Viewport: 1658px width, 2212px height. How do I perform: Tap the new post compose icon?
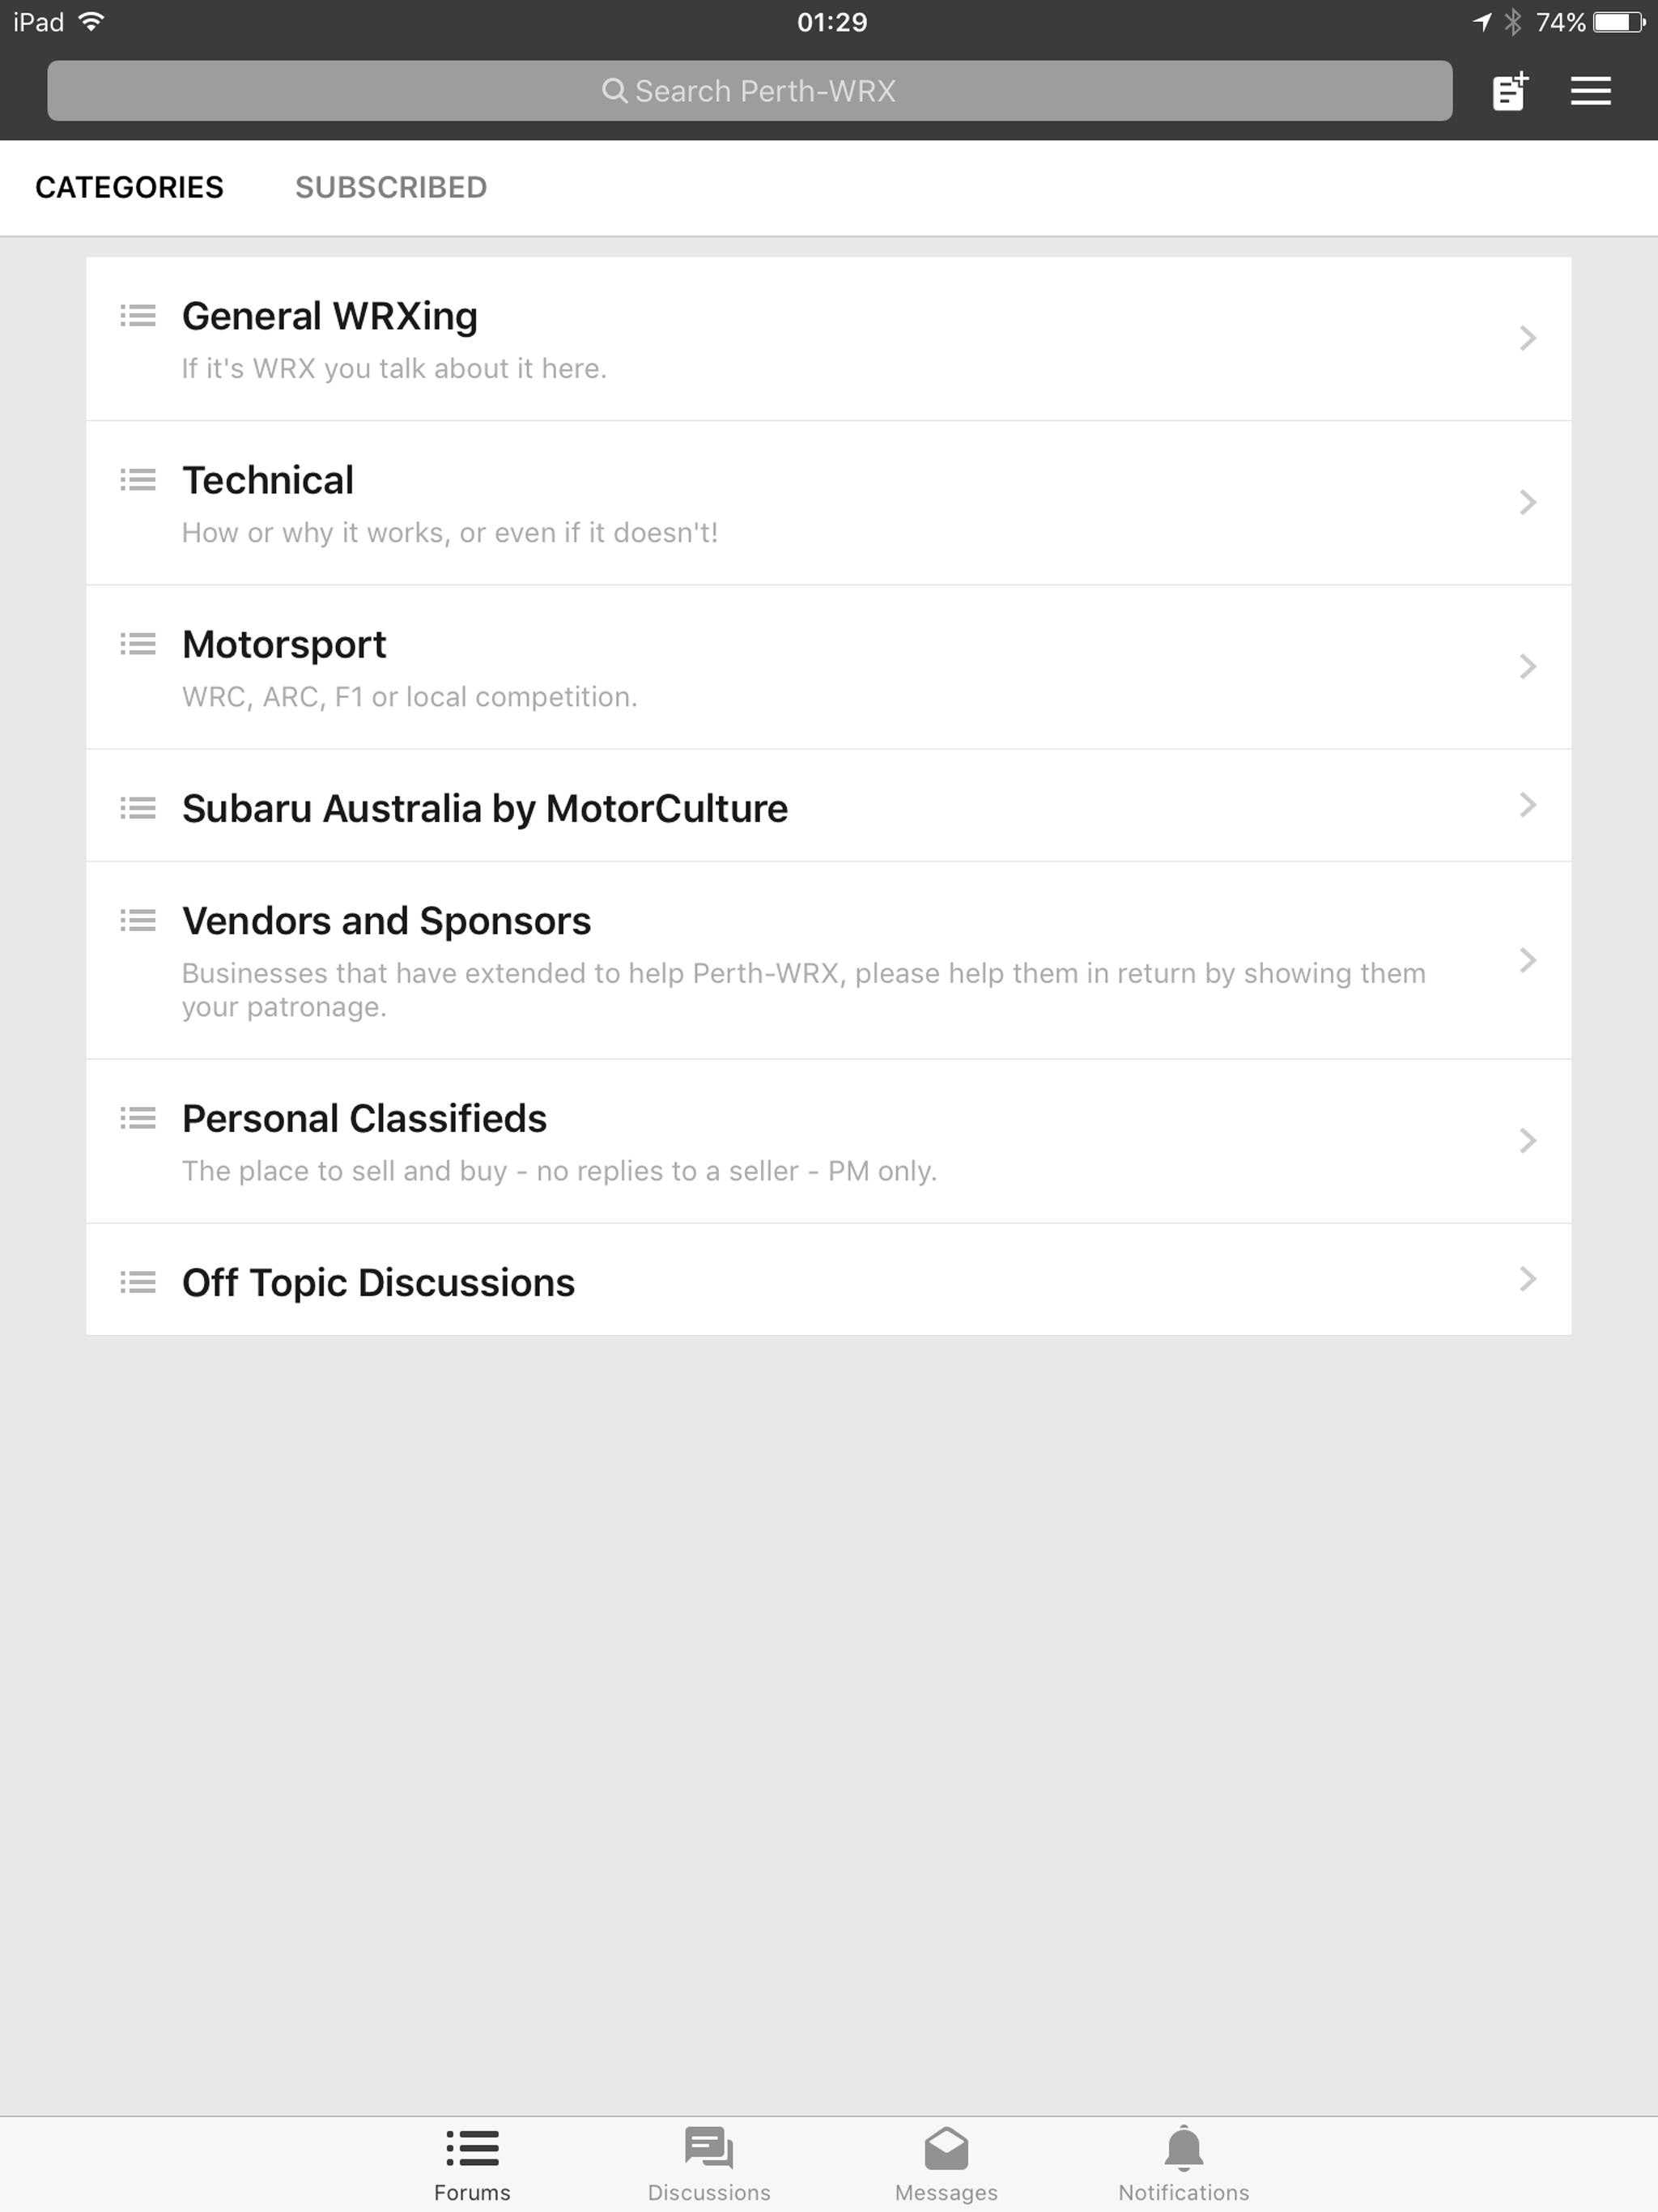click(x=1509, y=91)
